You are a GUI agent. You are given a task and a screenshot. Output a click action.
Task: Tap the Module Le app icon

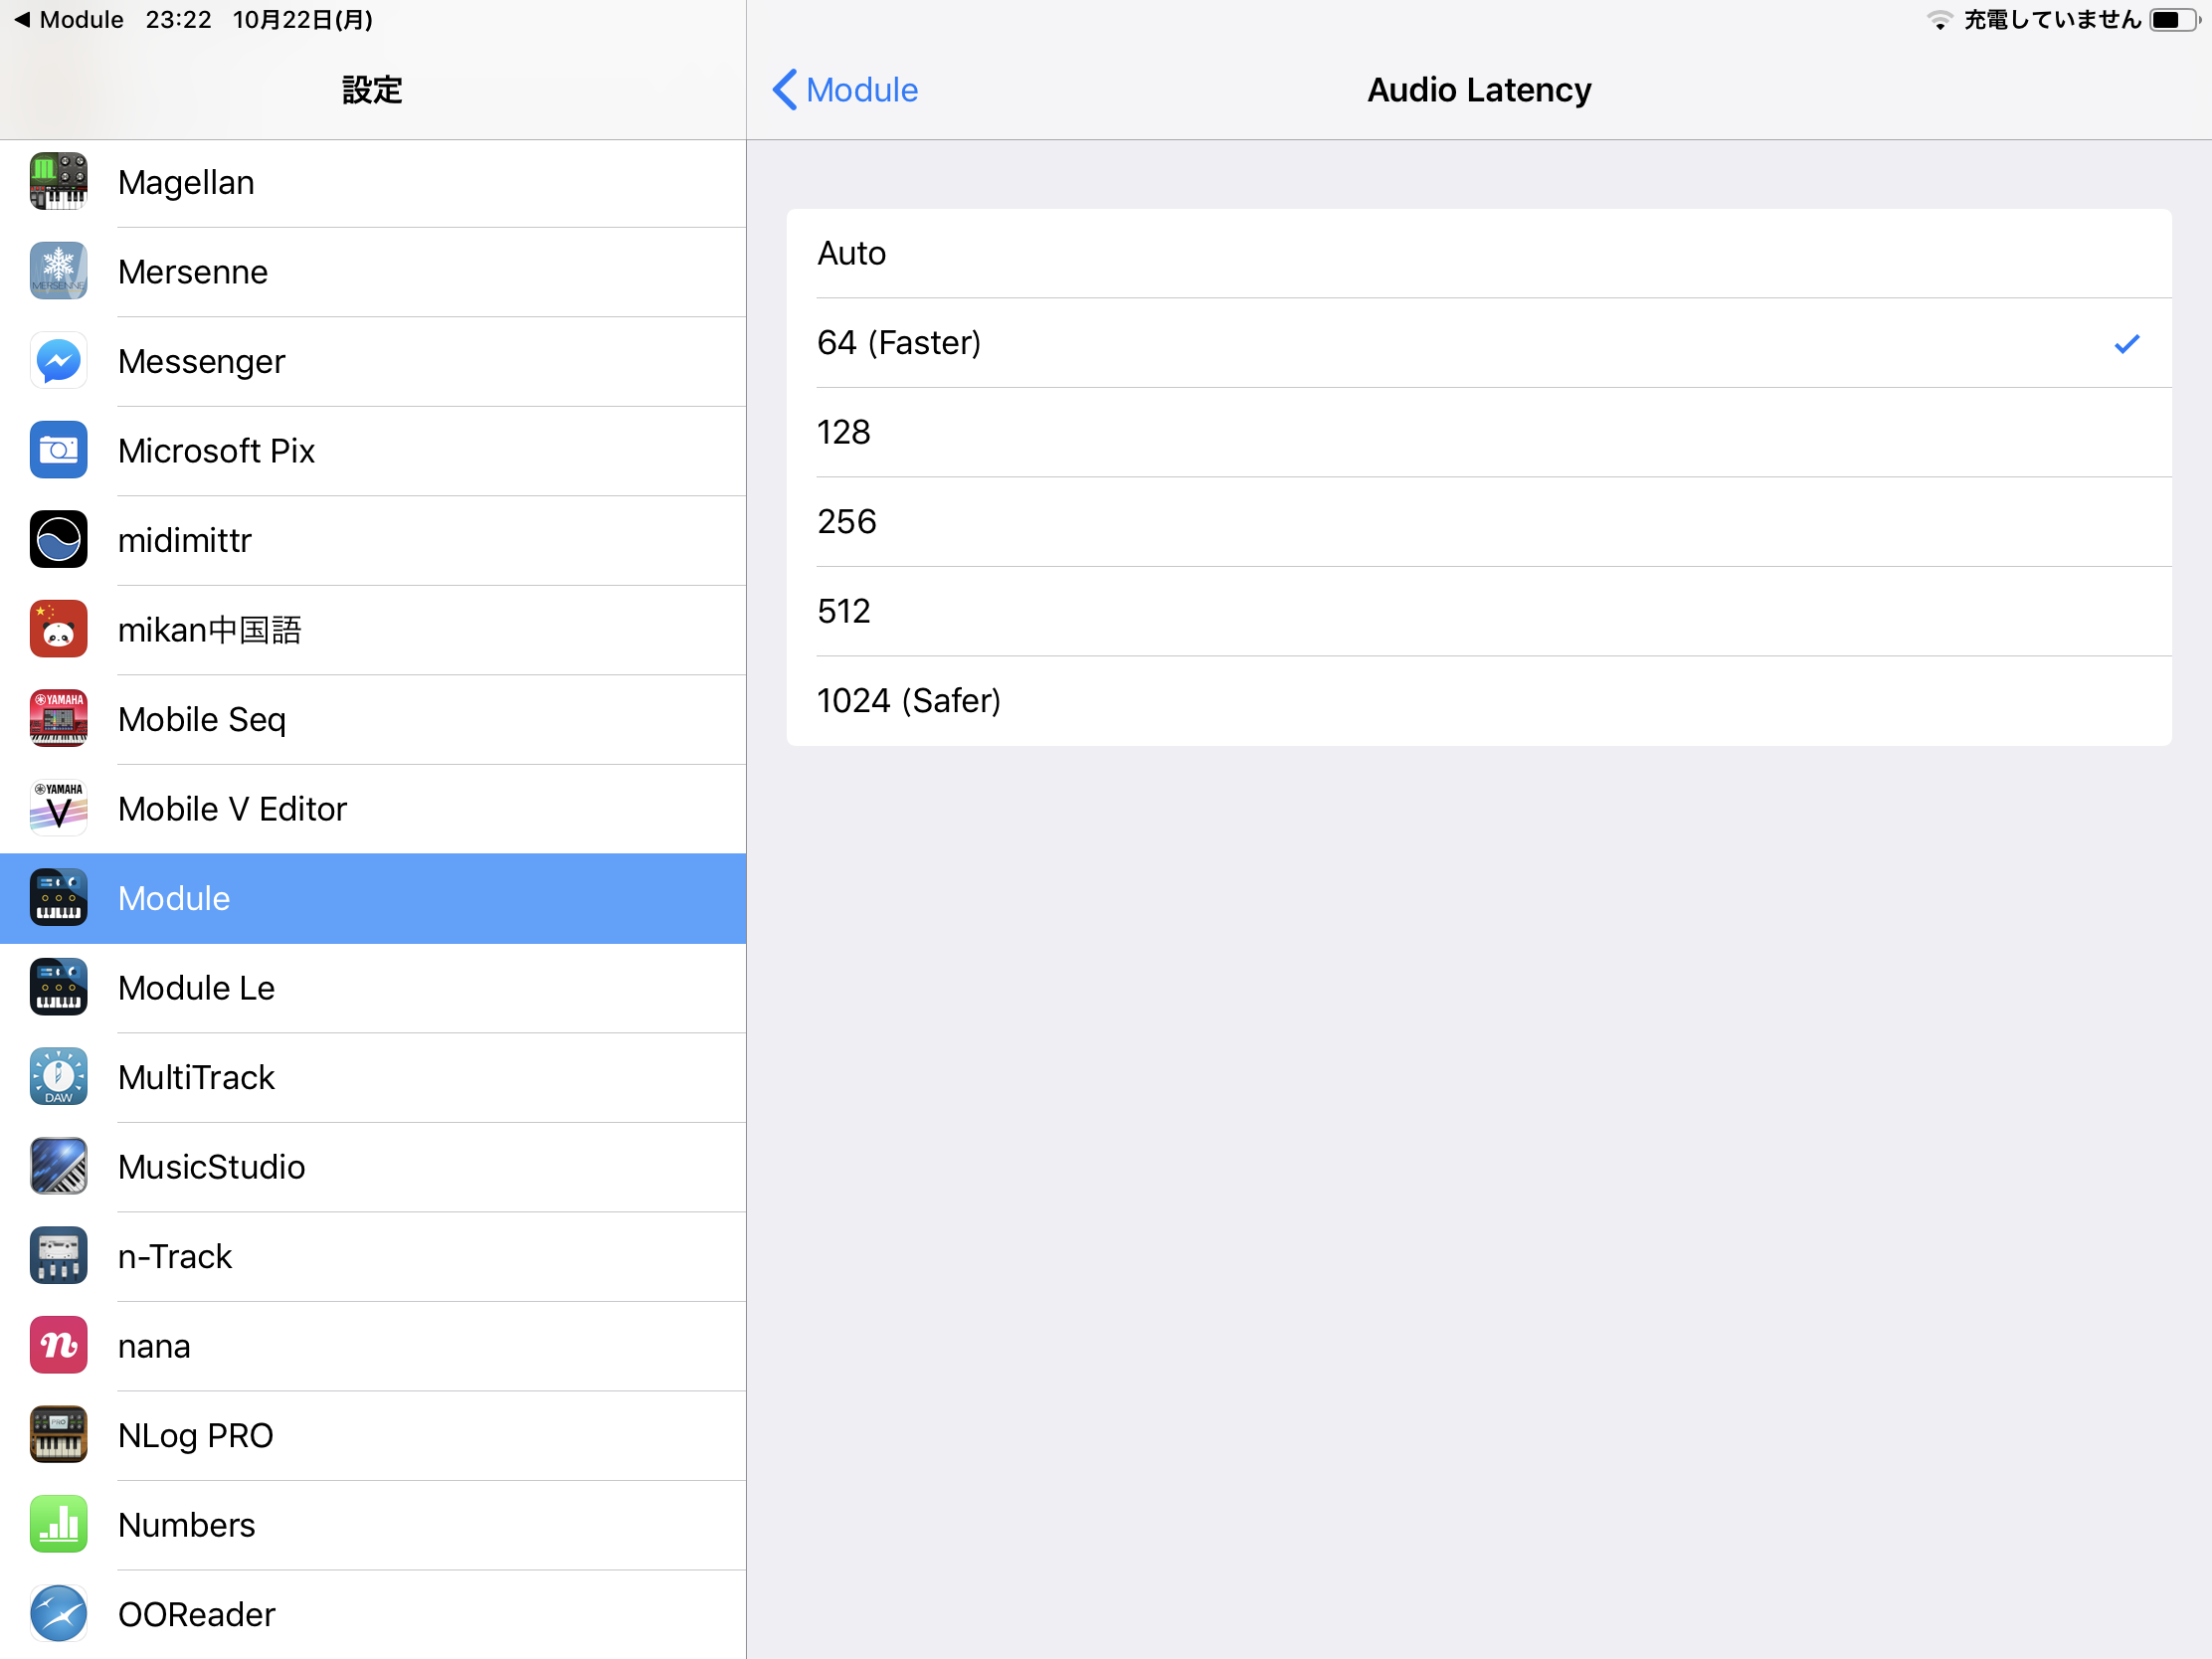58,987
